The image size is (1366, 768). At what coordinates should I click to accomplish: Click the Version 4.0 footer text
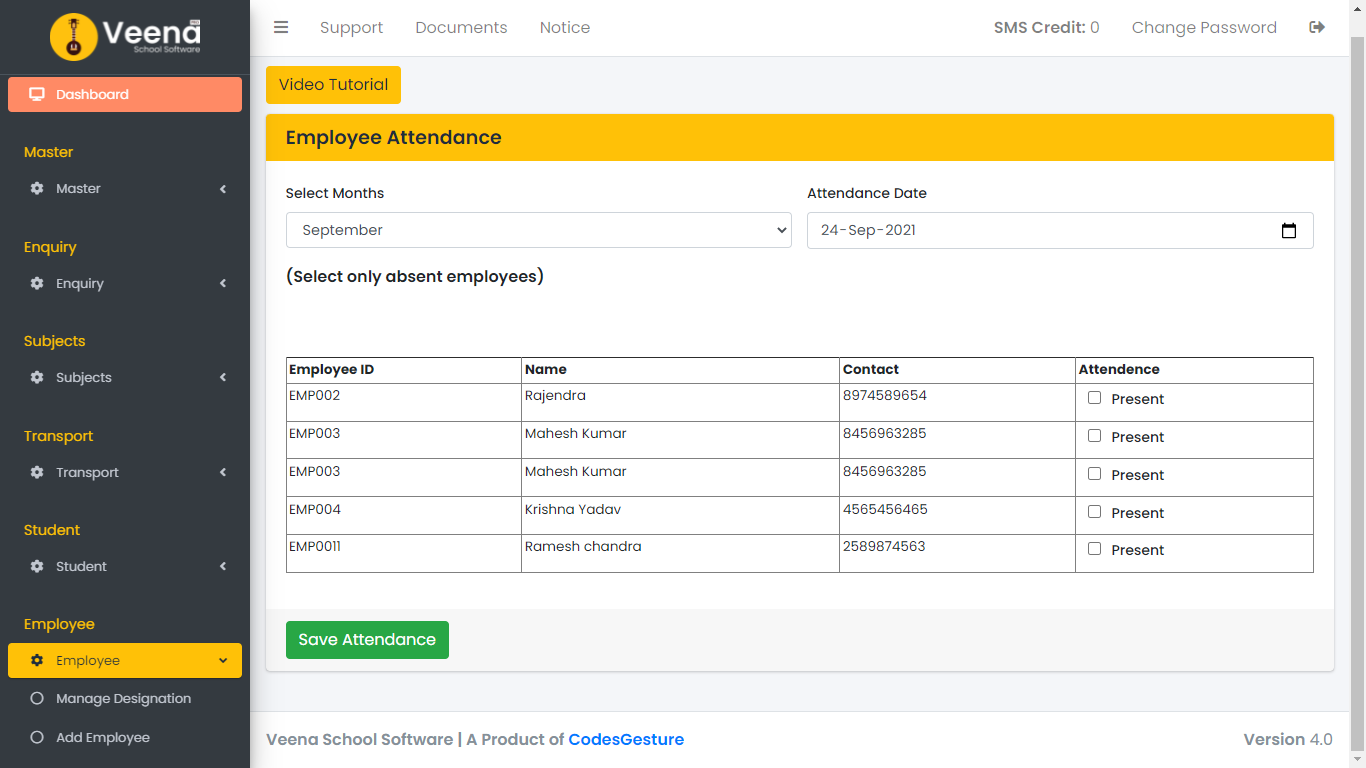1288,740
